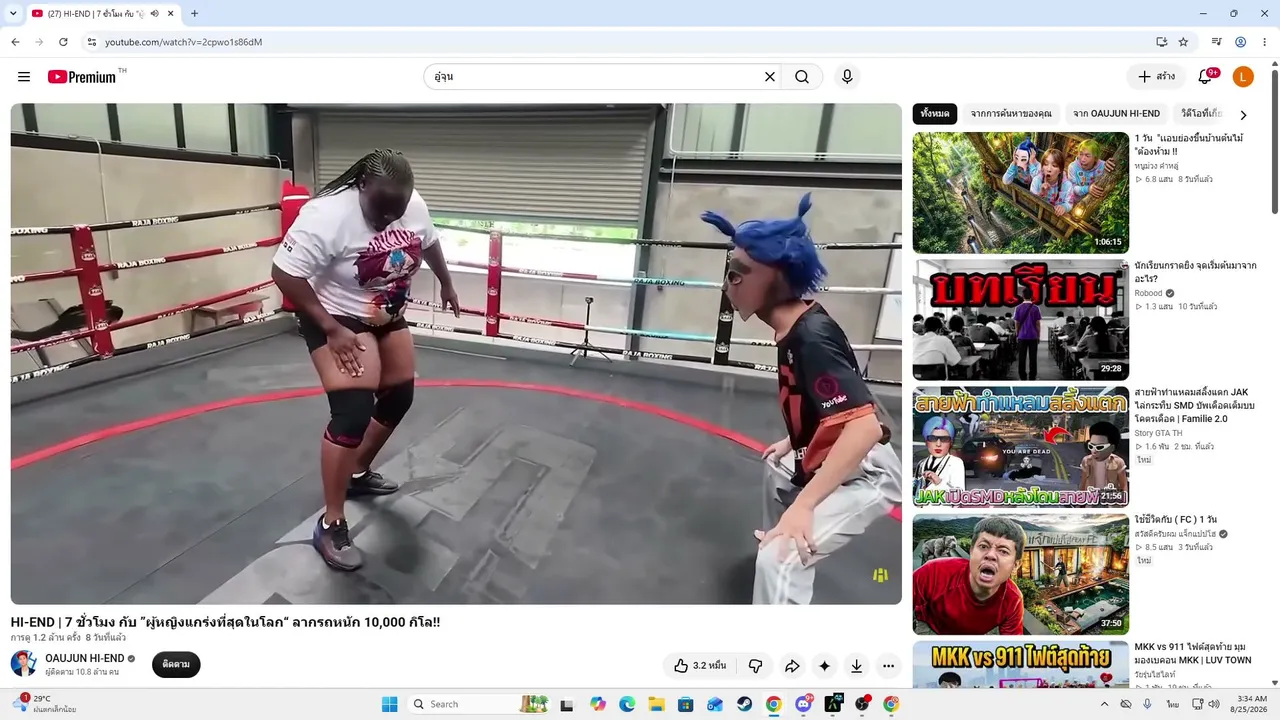Dislike the video with thumbs down
The image size is (1280, 720).
pos(755,666)
